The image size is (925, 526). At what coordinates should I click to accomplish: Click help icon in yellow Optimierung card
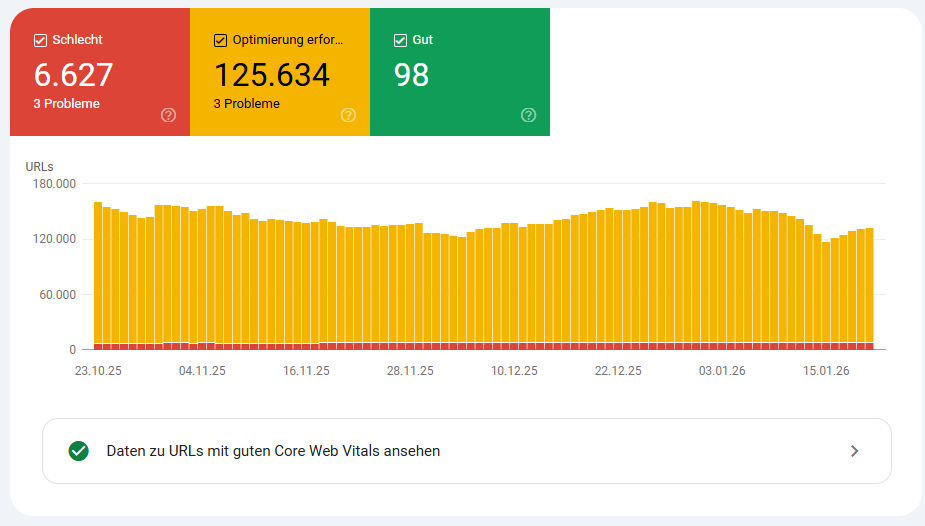click(x=348, y=115)
